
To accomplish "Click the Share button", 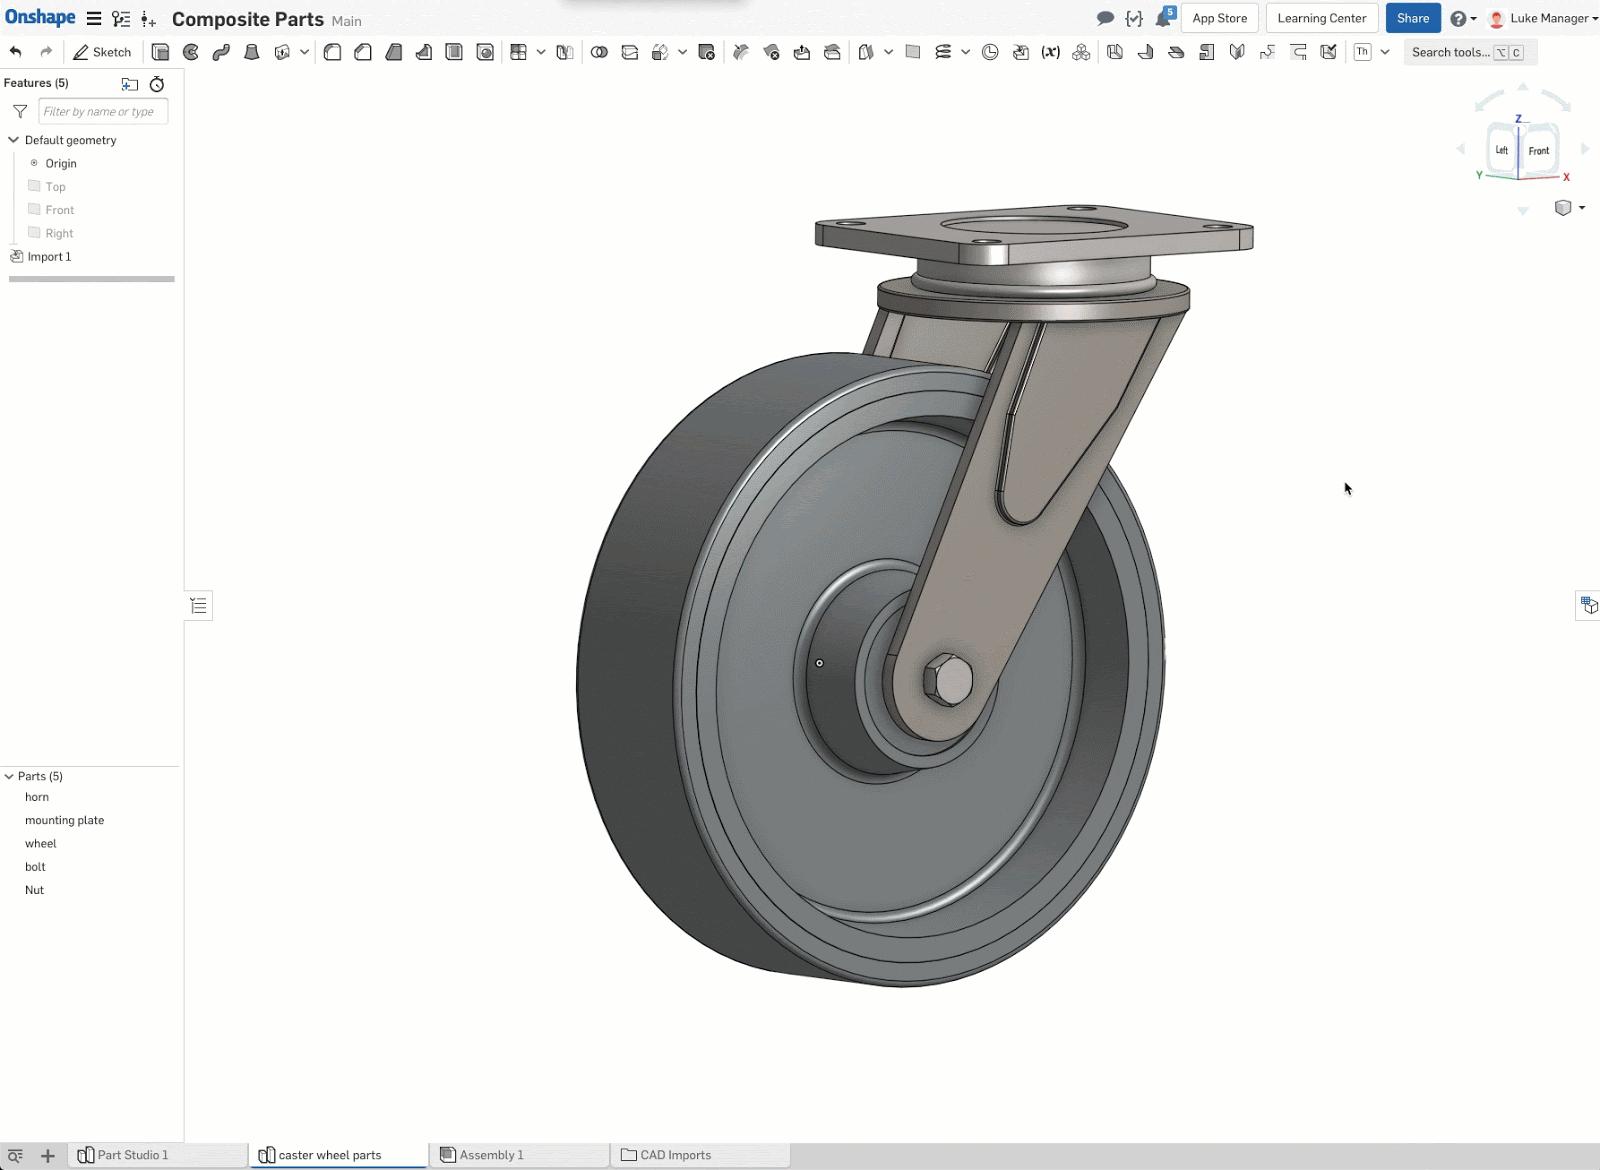I will 1412,18.
